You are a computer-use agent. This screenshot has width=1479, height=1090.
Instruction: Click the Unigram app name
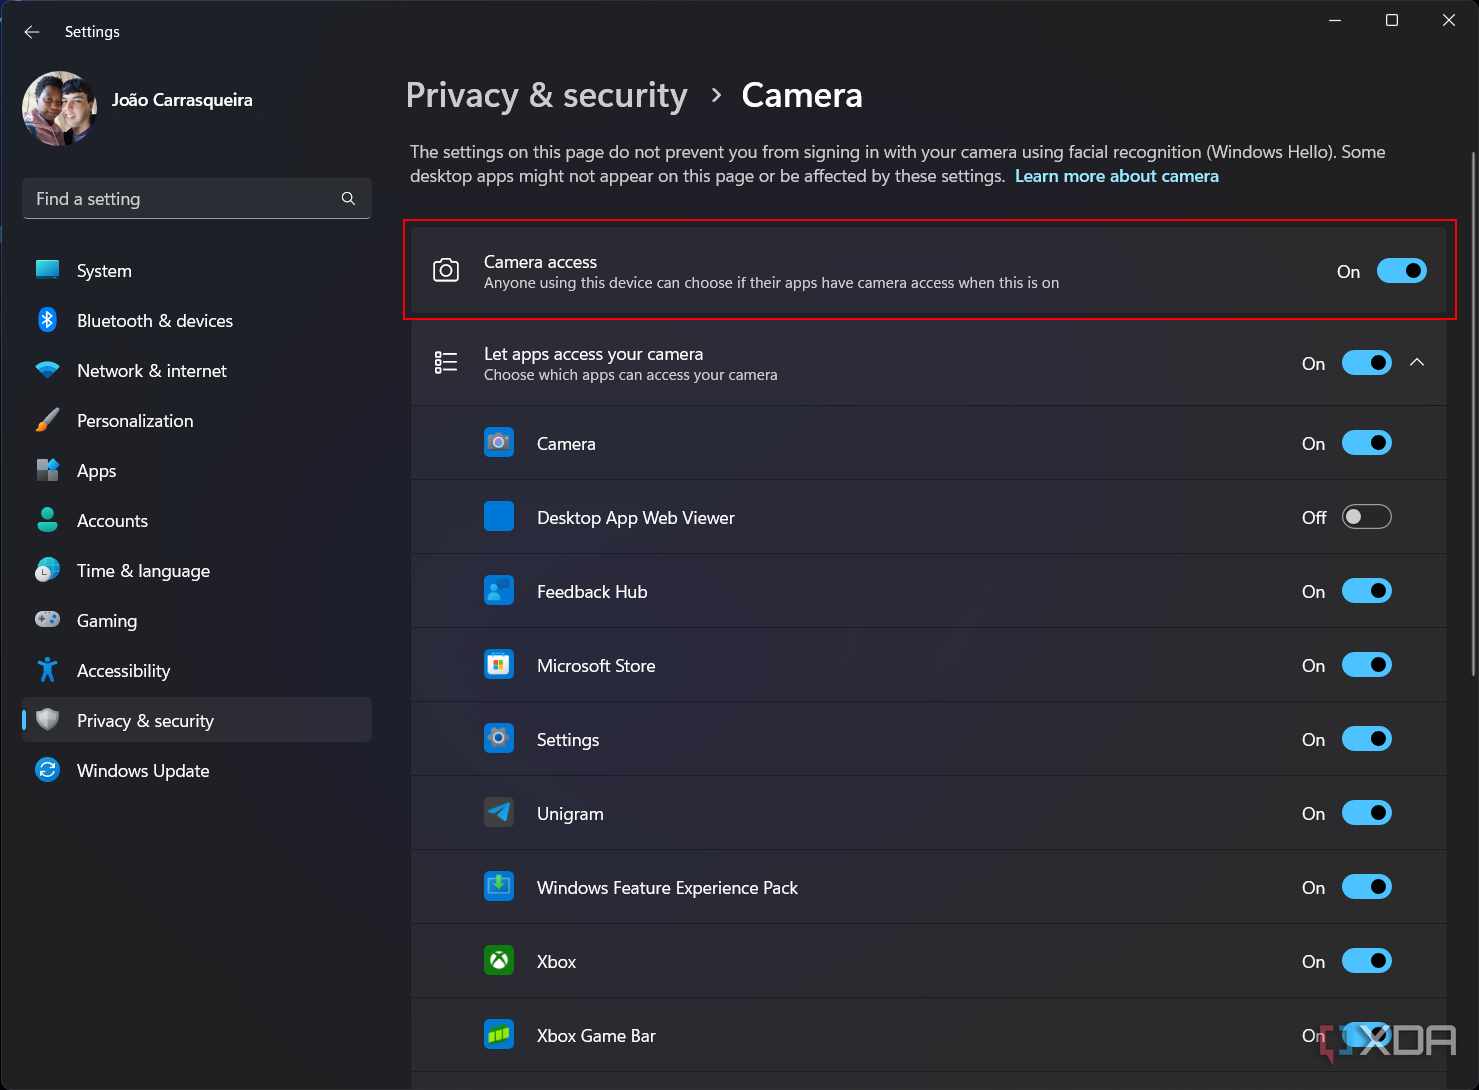tap(570, 814)
